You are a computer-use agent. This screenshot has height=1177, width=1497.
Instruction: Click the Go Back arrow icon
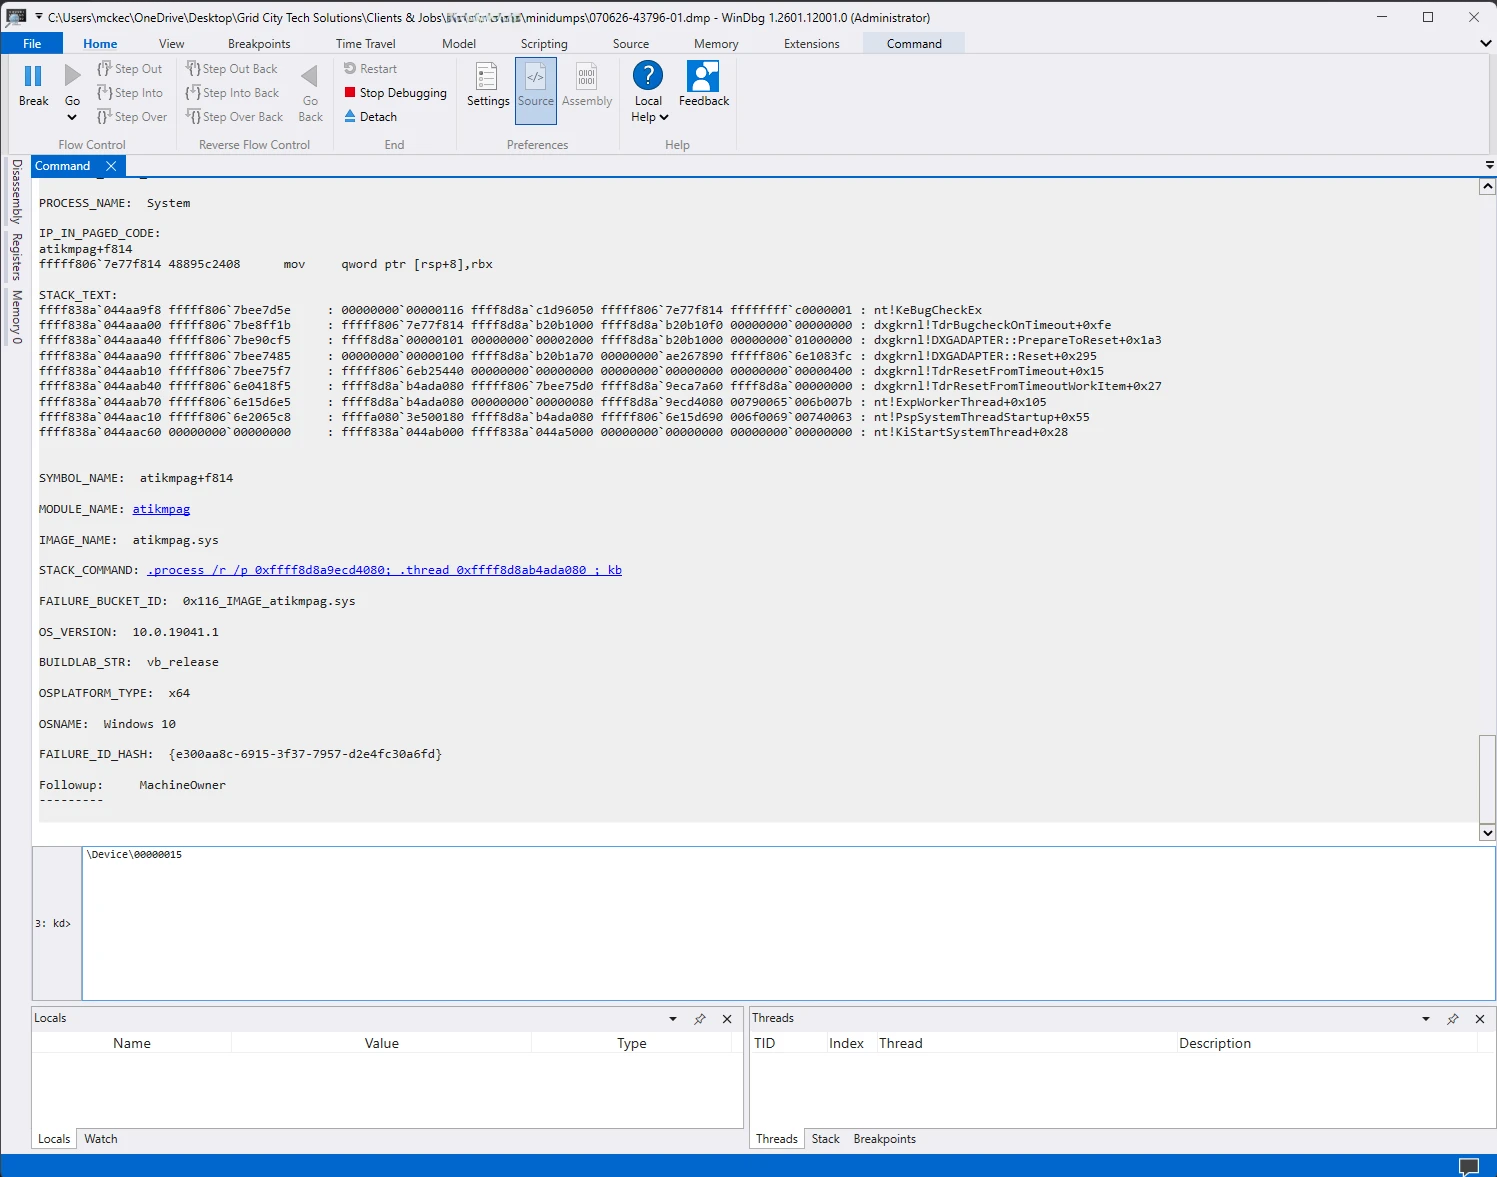pos(310,76)
